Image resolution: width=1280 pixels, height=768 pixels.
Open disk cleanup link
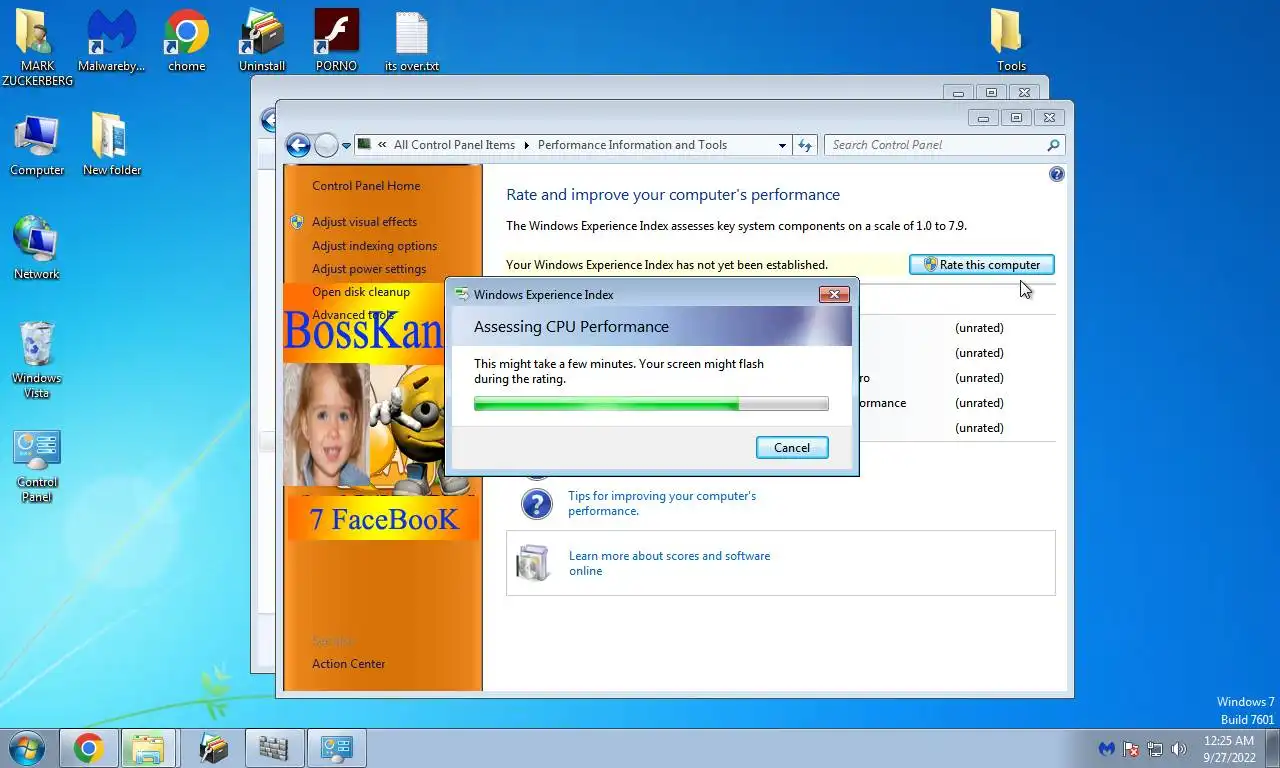click(x=361, y=292)
